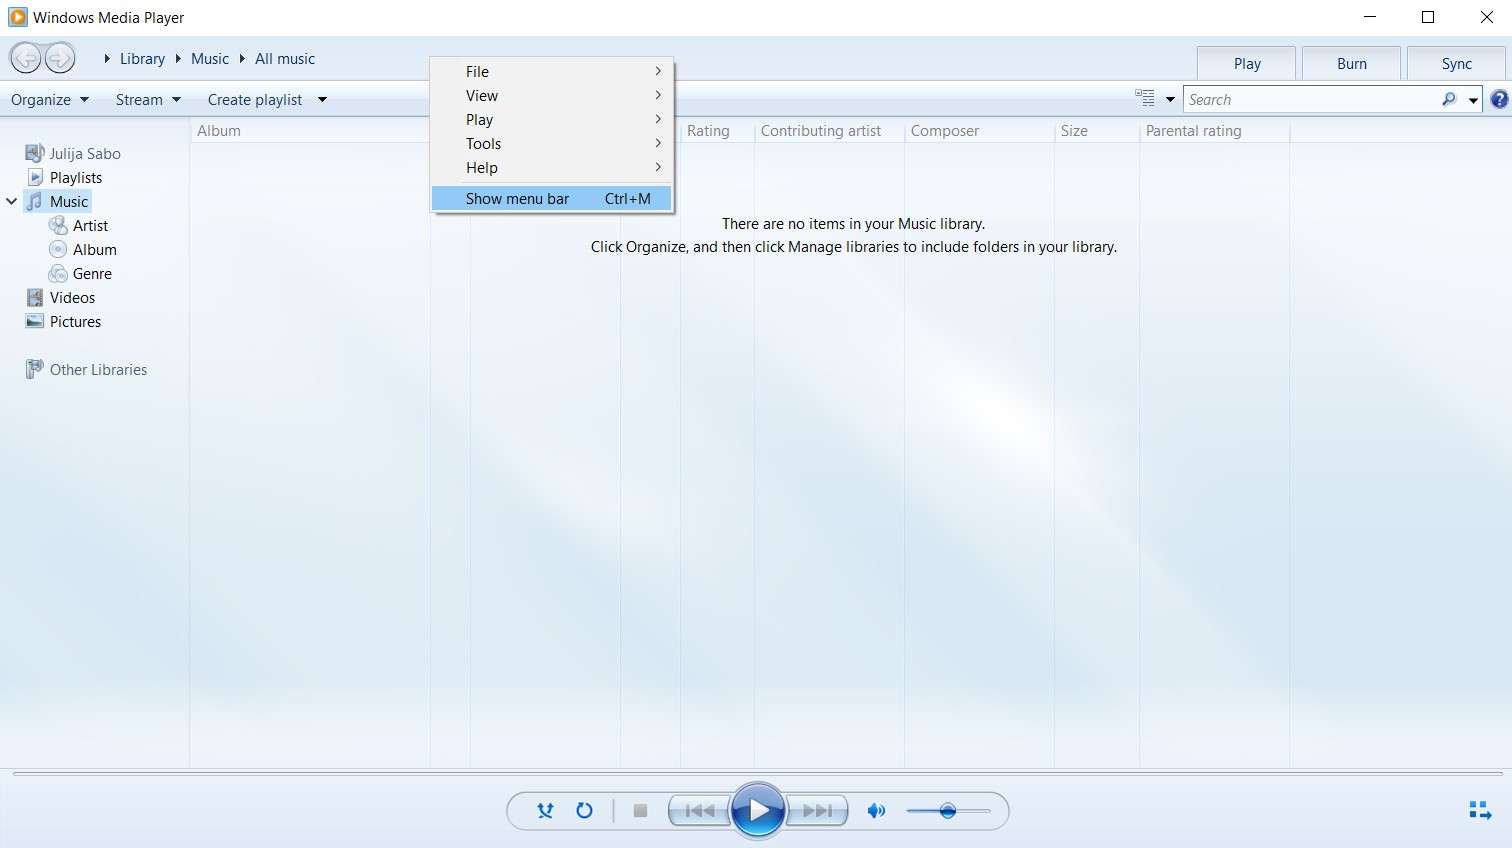The image size is (1512, 848).
Task: Sort by the Size column header
Action: [x=1096, y=131]
